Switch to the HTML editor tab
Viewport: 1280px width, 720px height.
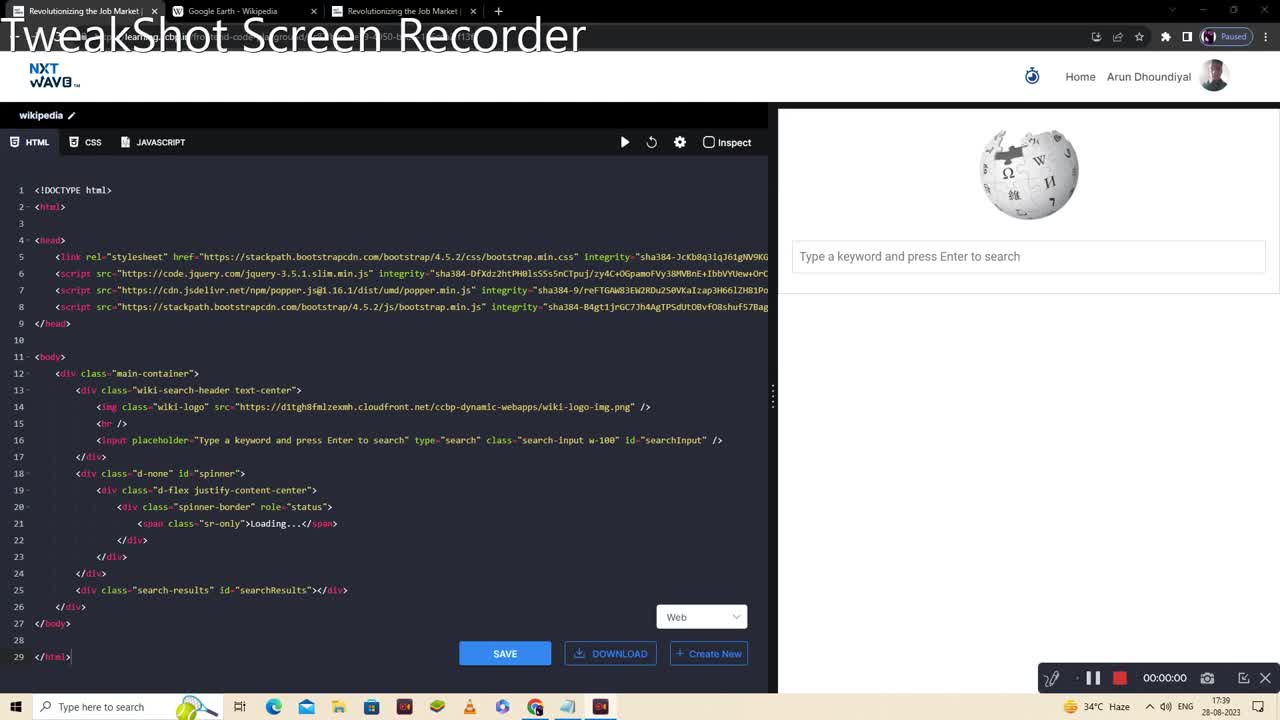[30, 142]
